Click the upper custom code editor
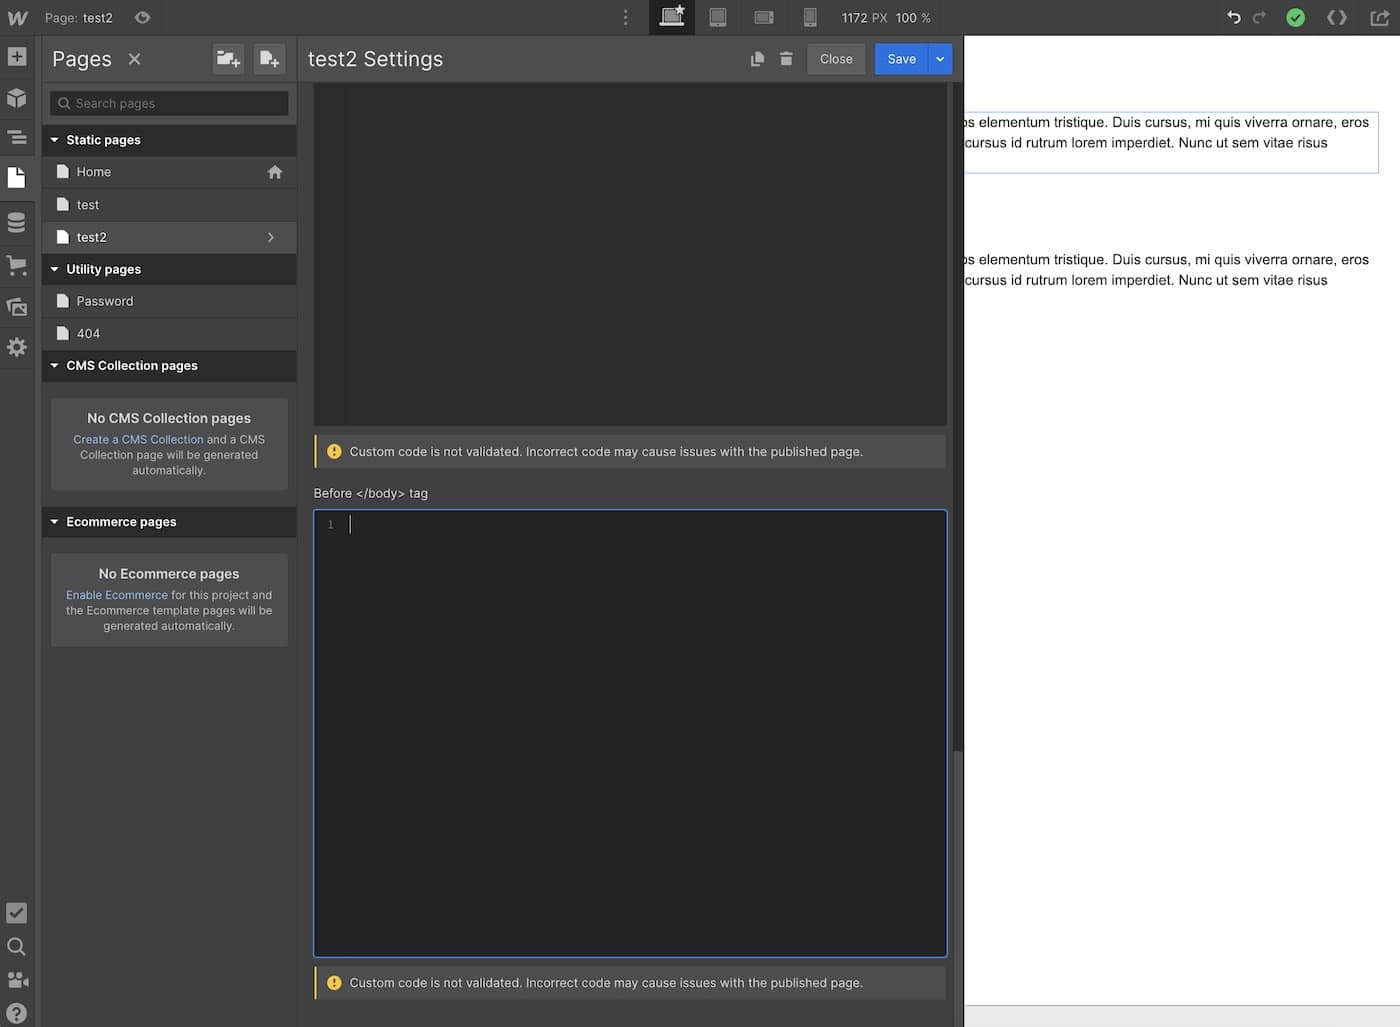 click(630, 255)
